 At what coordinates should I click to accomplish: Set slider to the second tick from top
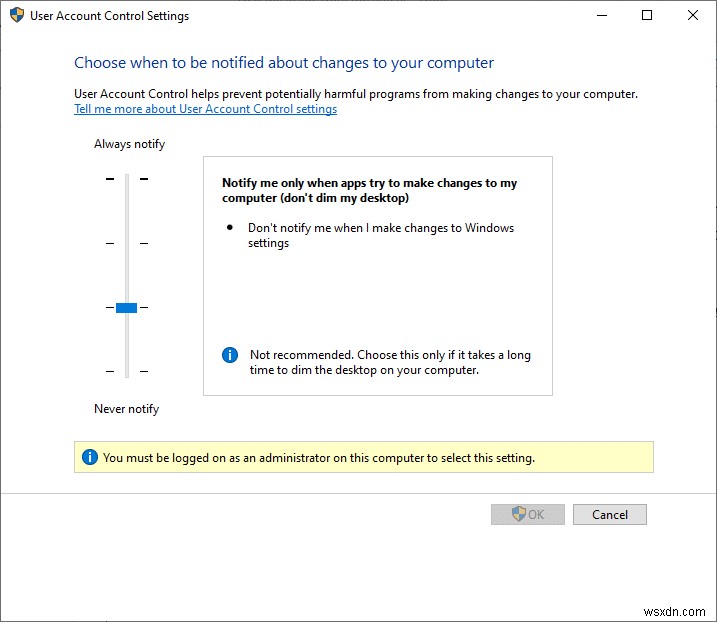(x=127, y=243)
